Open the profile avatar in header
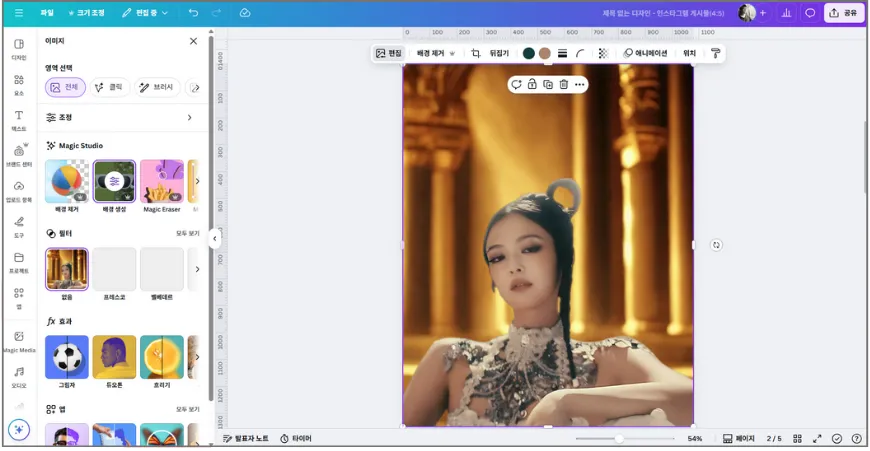The image size is (870, 451). 747,13
